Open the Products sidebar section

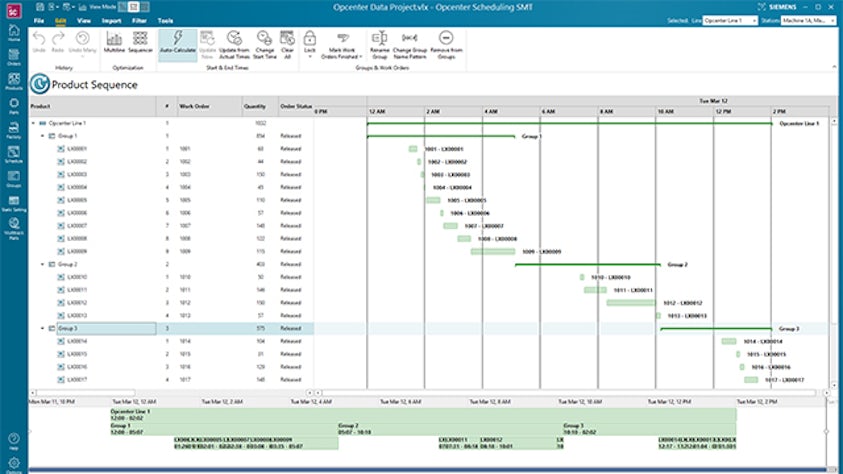pyautogui.click(x=14, y=81)
